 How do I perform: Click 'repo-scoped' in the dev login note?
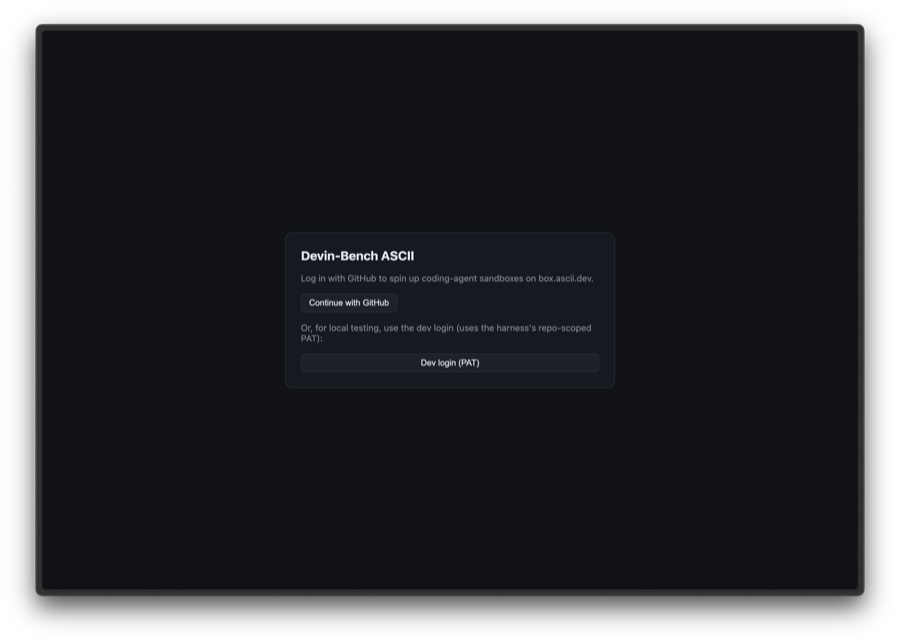(565, 328)
